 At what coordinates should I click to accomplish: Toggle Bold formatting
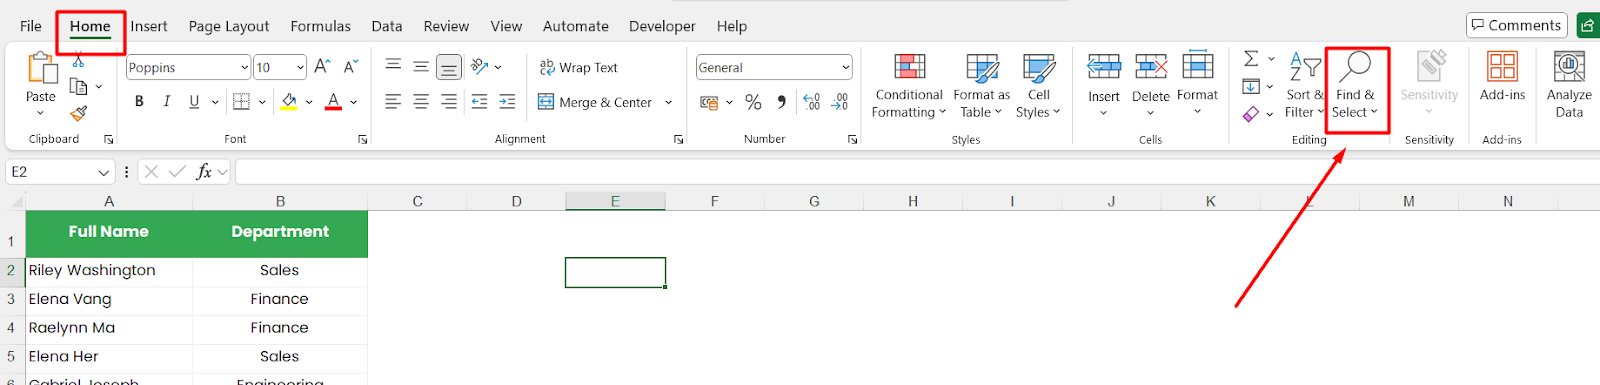tap(139, 101)
